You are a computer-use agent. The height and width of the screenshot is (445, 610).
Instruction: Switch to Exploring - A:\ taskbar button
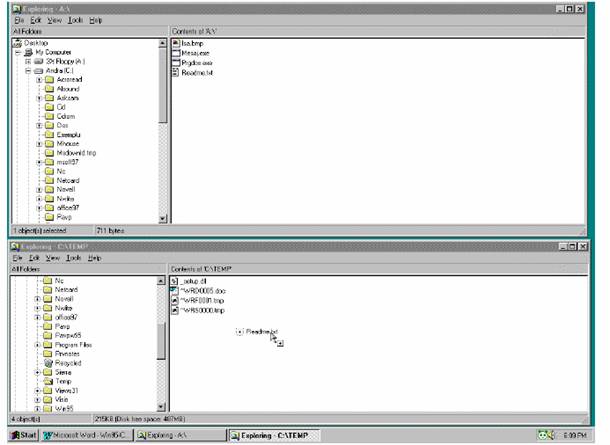tap(180, 435)
